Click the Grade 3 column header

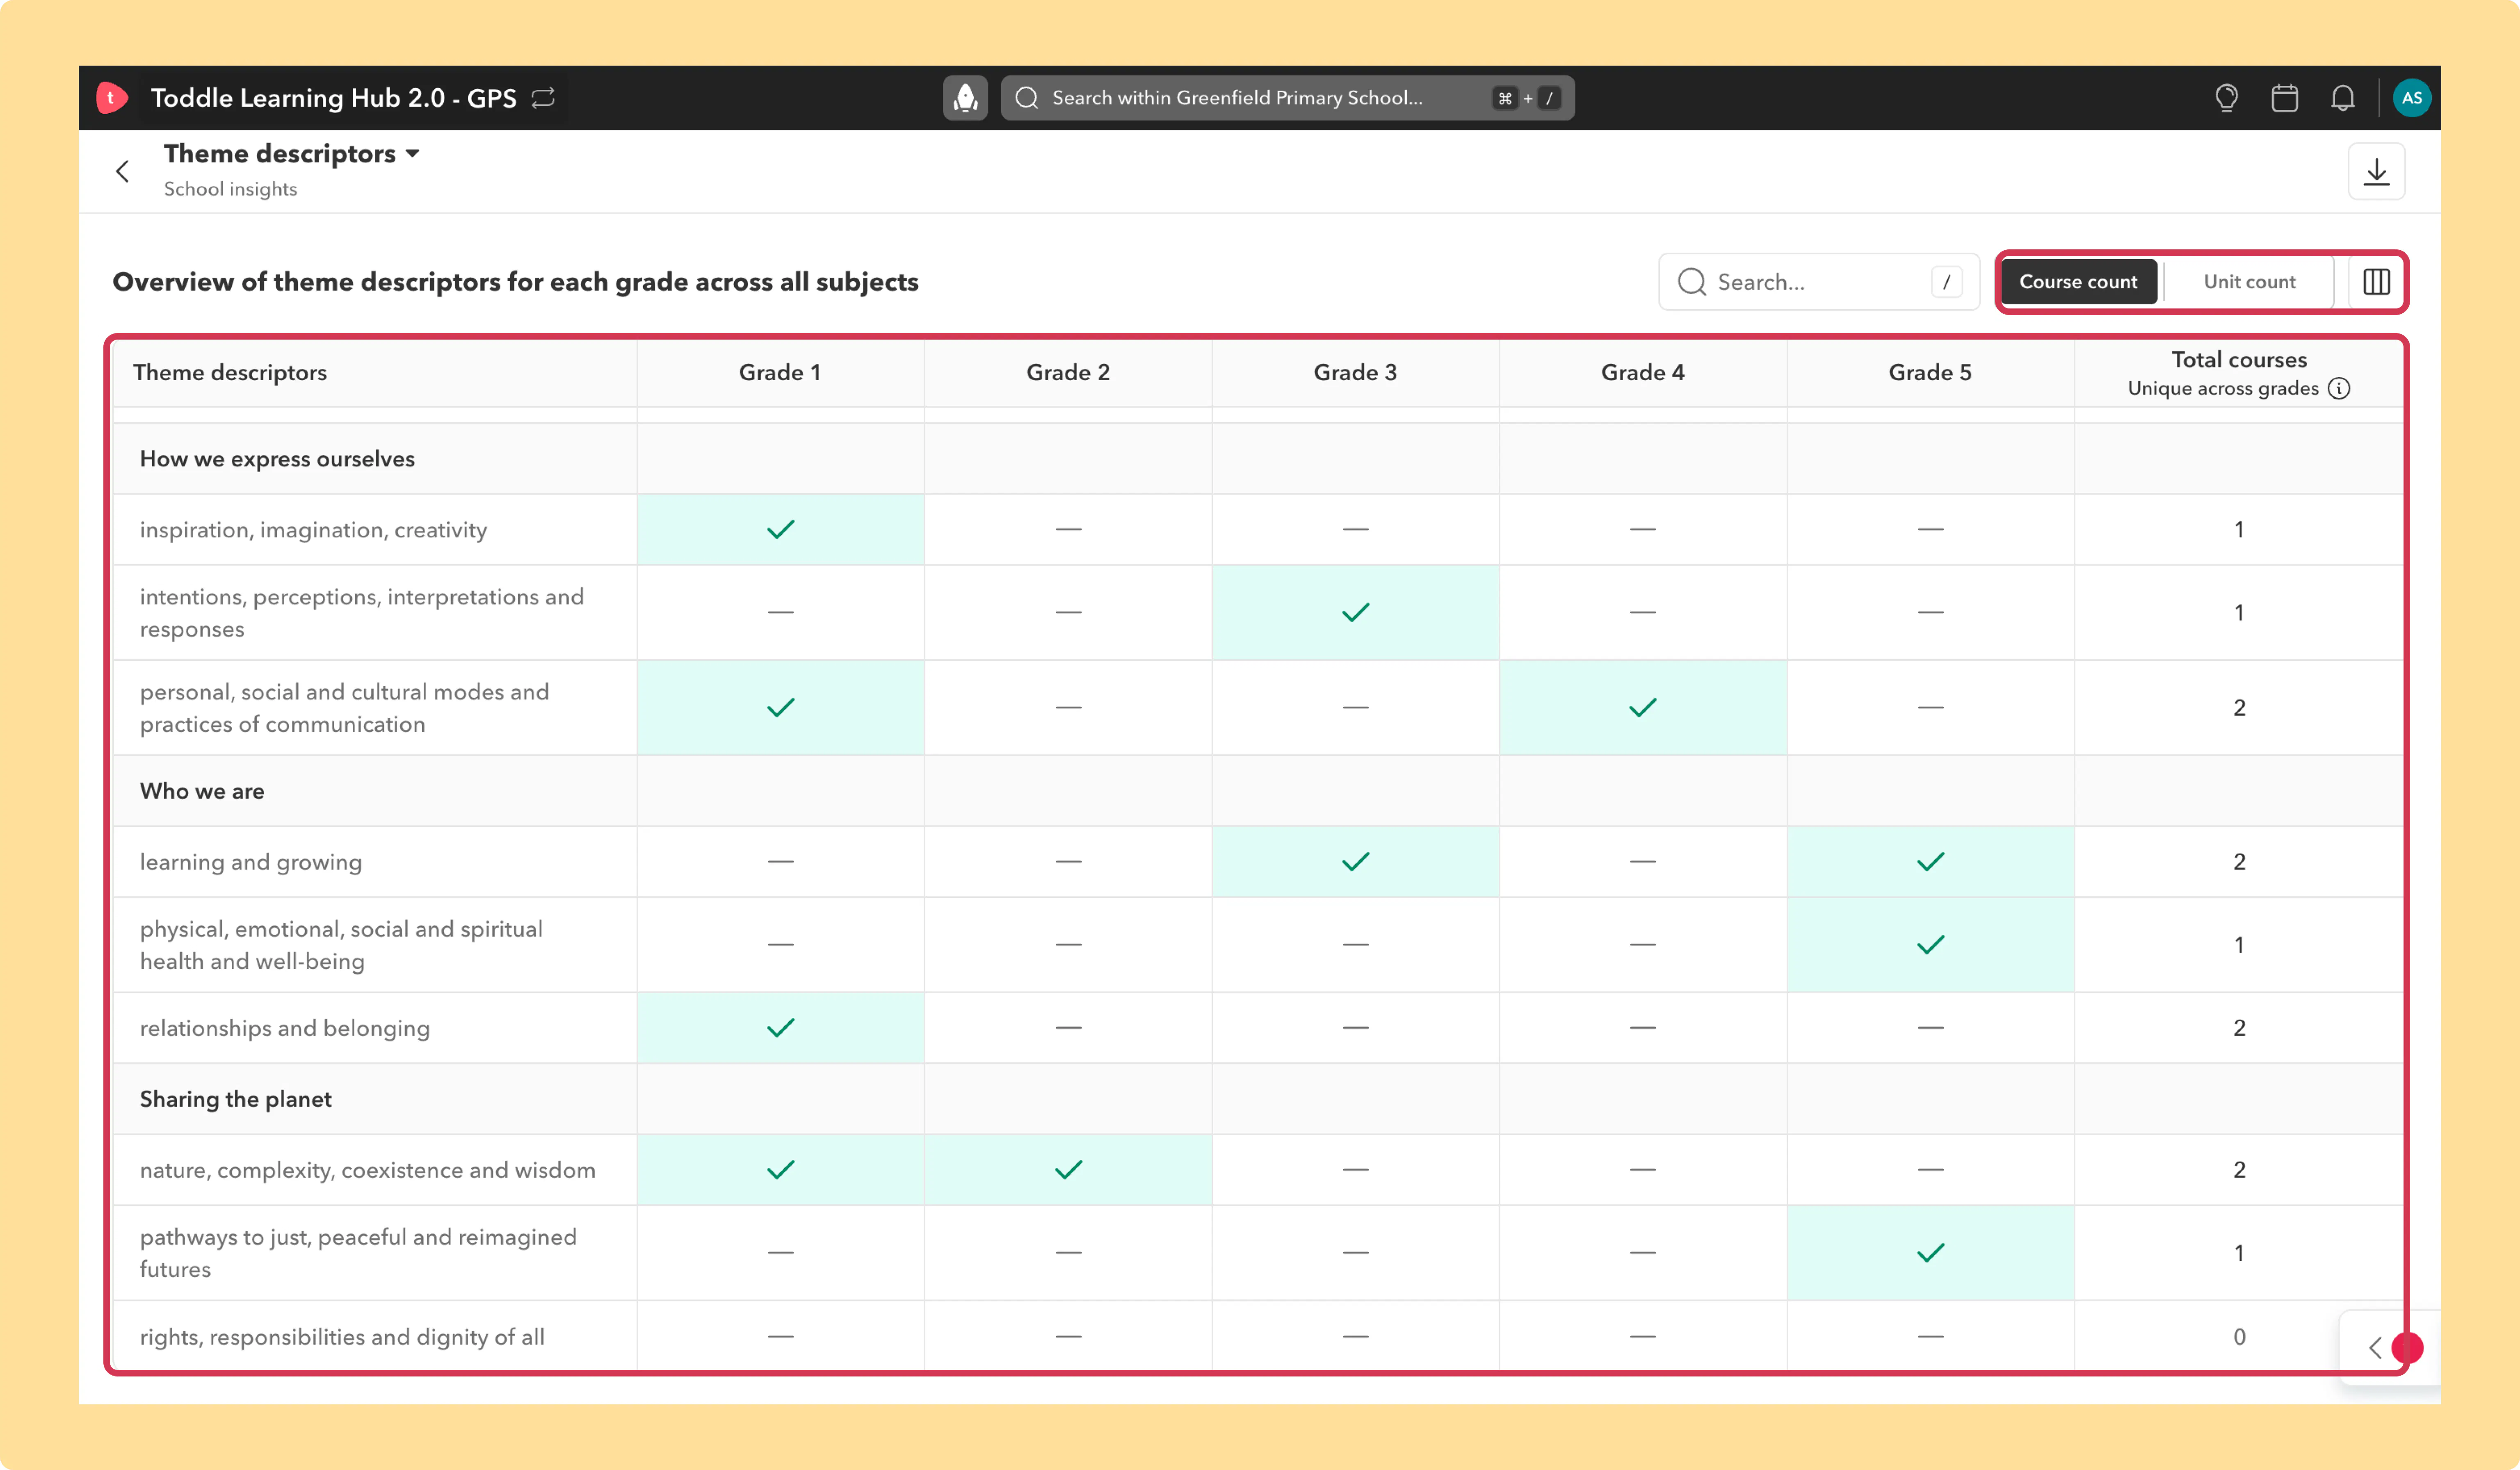(1355, 373)
